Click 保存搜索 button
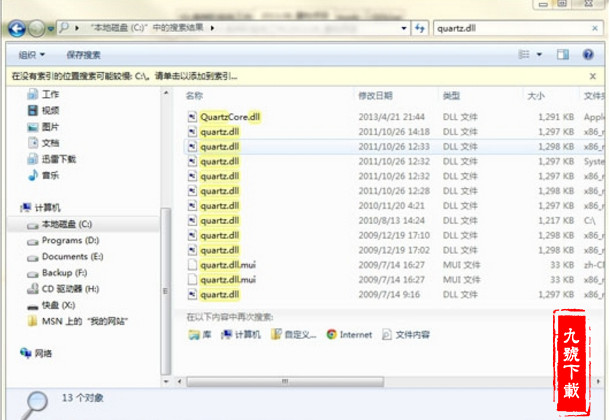Screen dimensions: 610x420 [x=83, y=55]
